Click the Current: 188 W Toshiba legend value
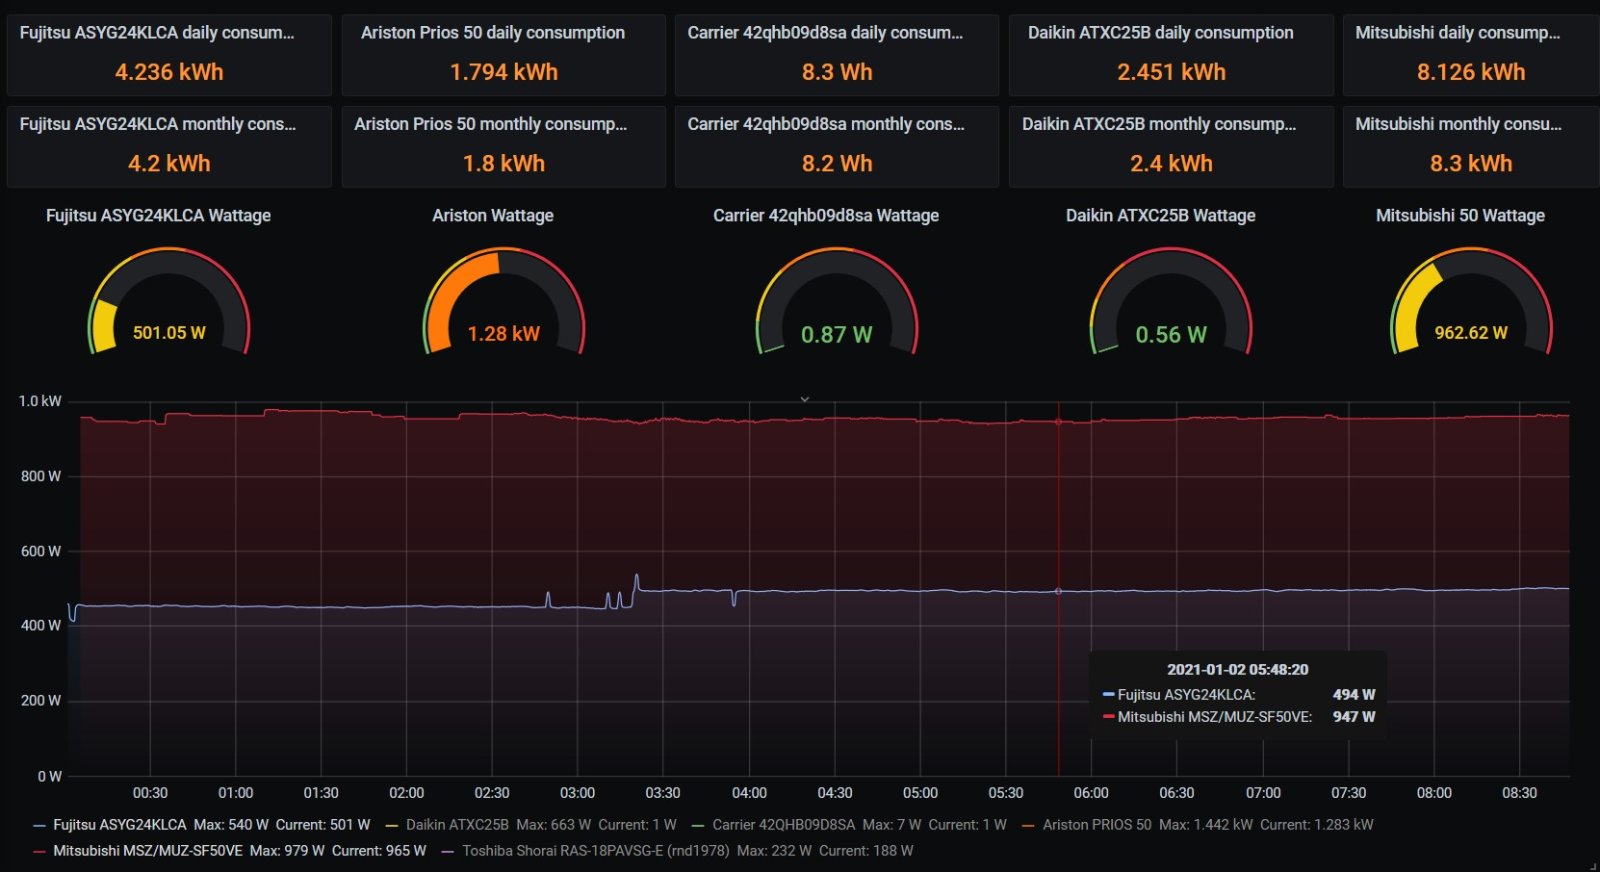The image size is (1600, 872). click(x=866, y=851)
